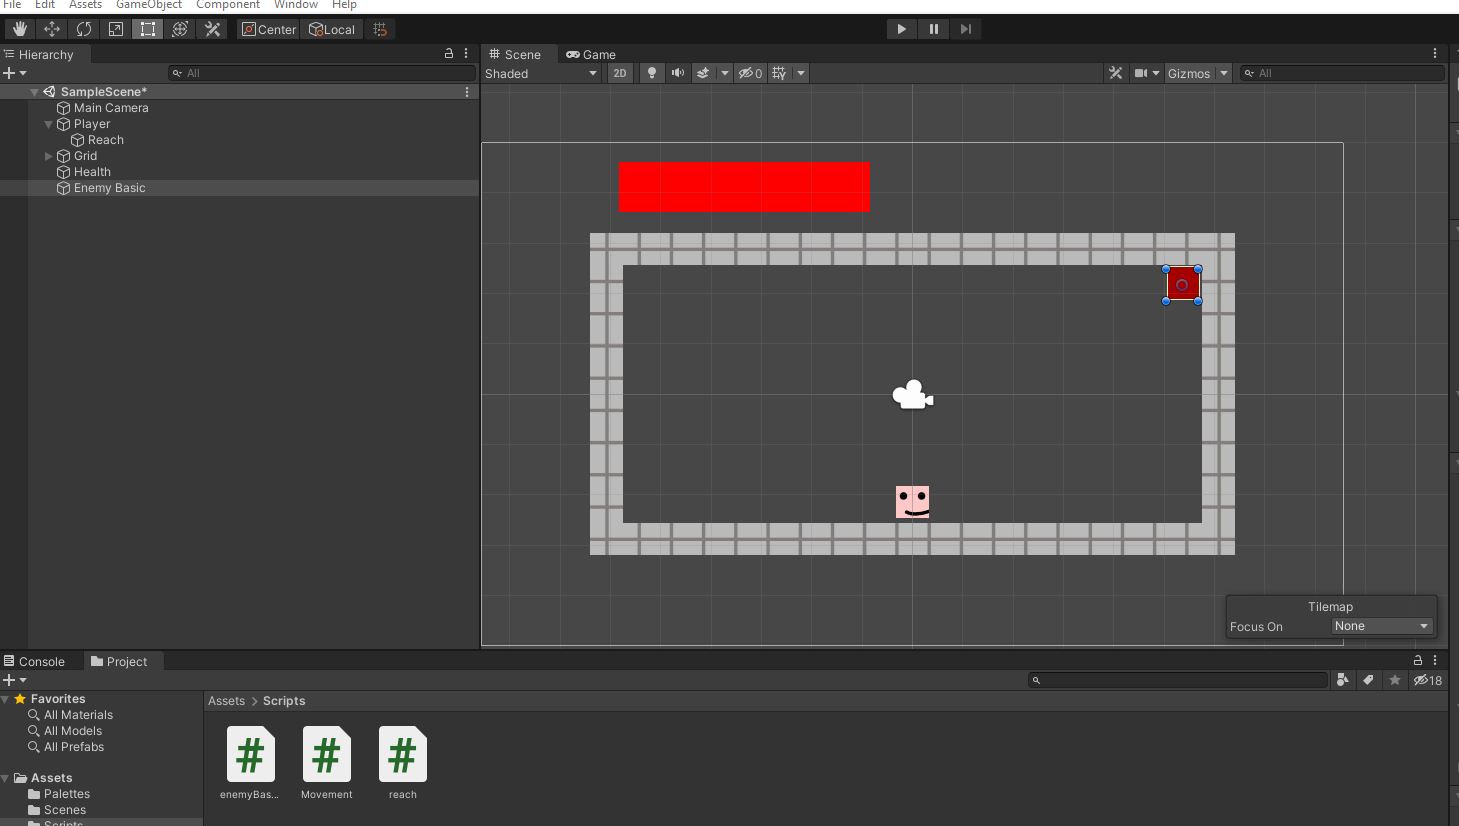Toggle scene audio speaker icon

(678, 73)
